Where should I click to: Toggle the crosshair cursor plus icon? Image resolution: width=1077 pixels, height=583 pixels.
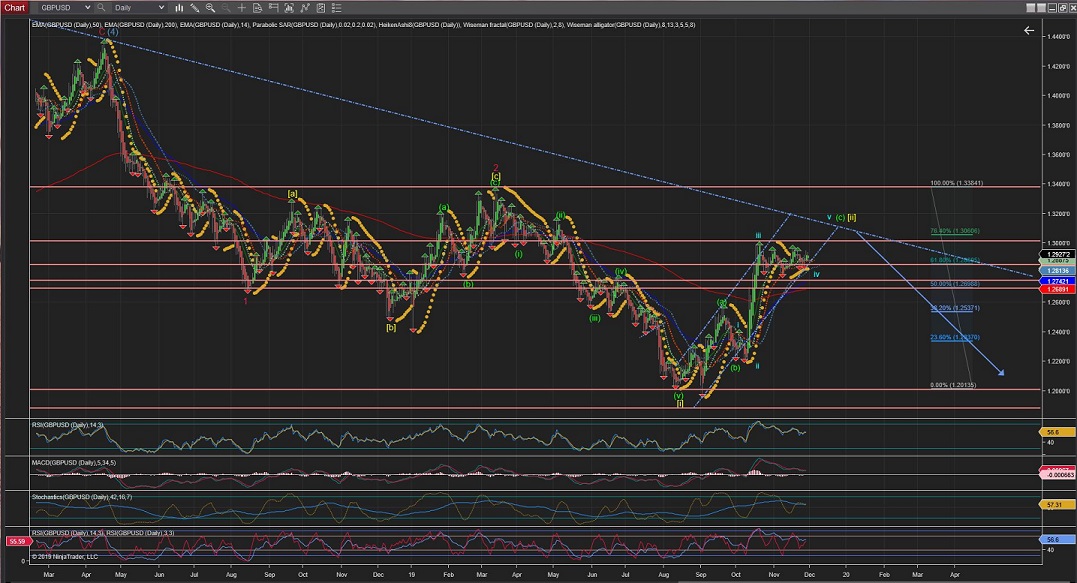tap(241, 7)
